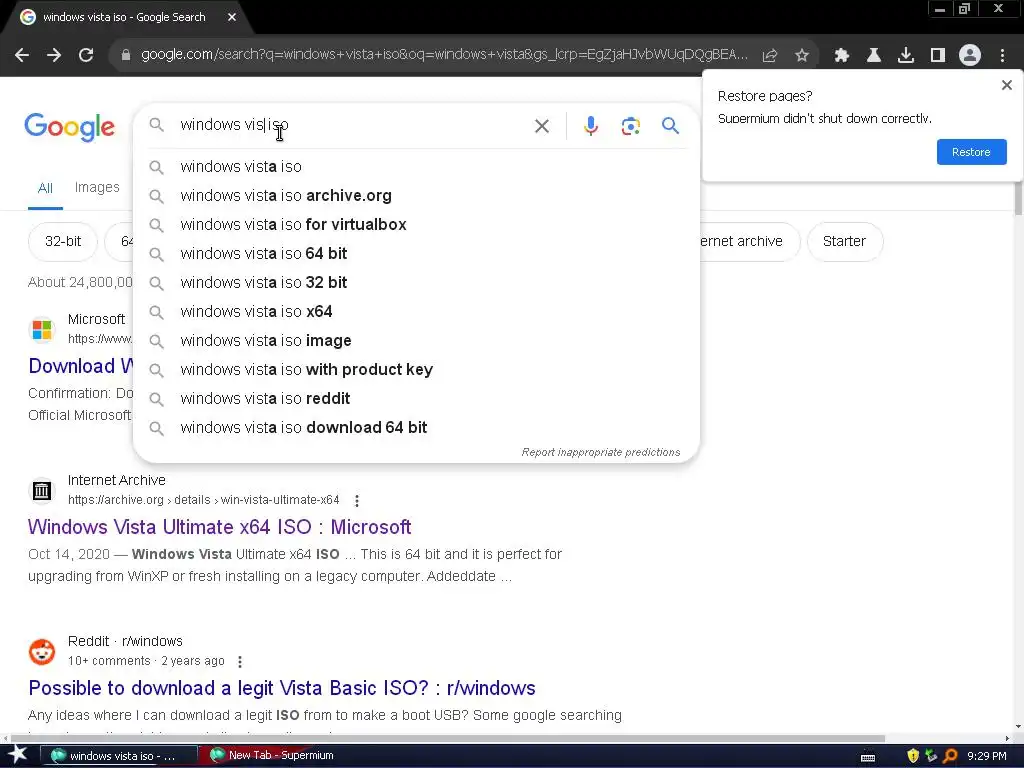The height and width of the screenshot is (768, 1024).
Task: Select suggestion windows vista iso for virtualbox
Action: coord(416,225)
